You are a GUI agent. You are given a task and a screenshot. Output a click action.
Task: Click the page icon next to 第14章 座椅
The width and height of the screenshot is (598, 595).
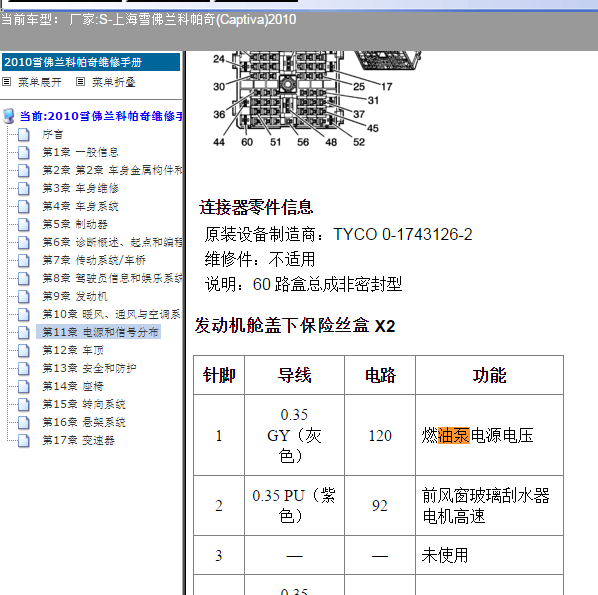24,386
